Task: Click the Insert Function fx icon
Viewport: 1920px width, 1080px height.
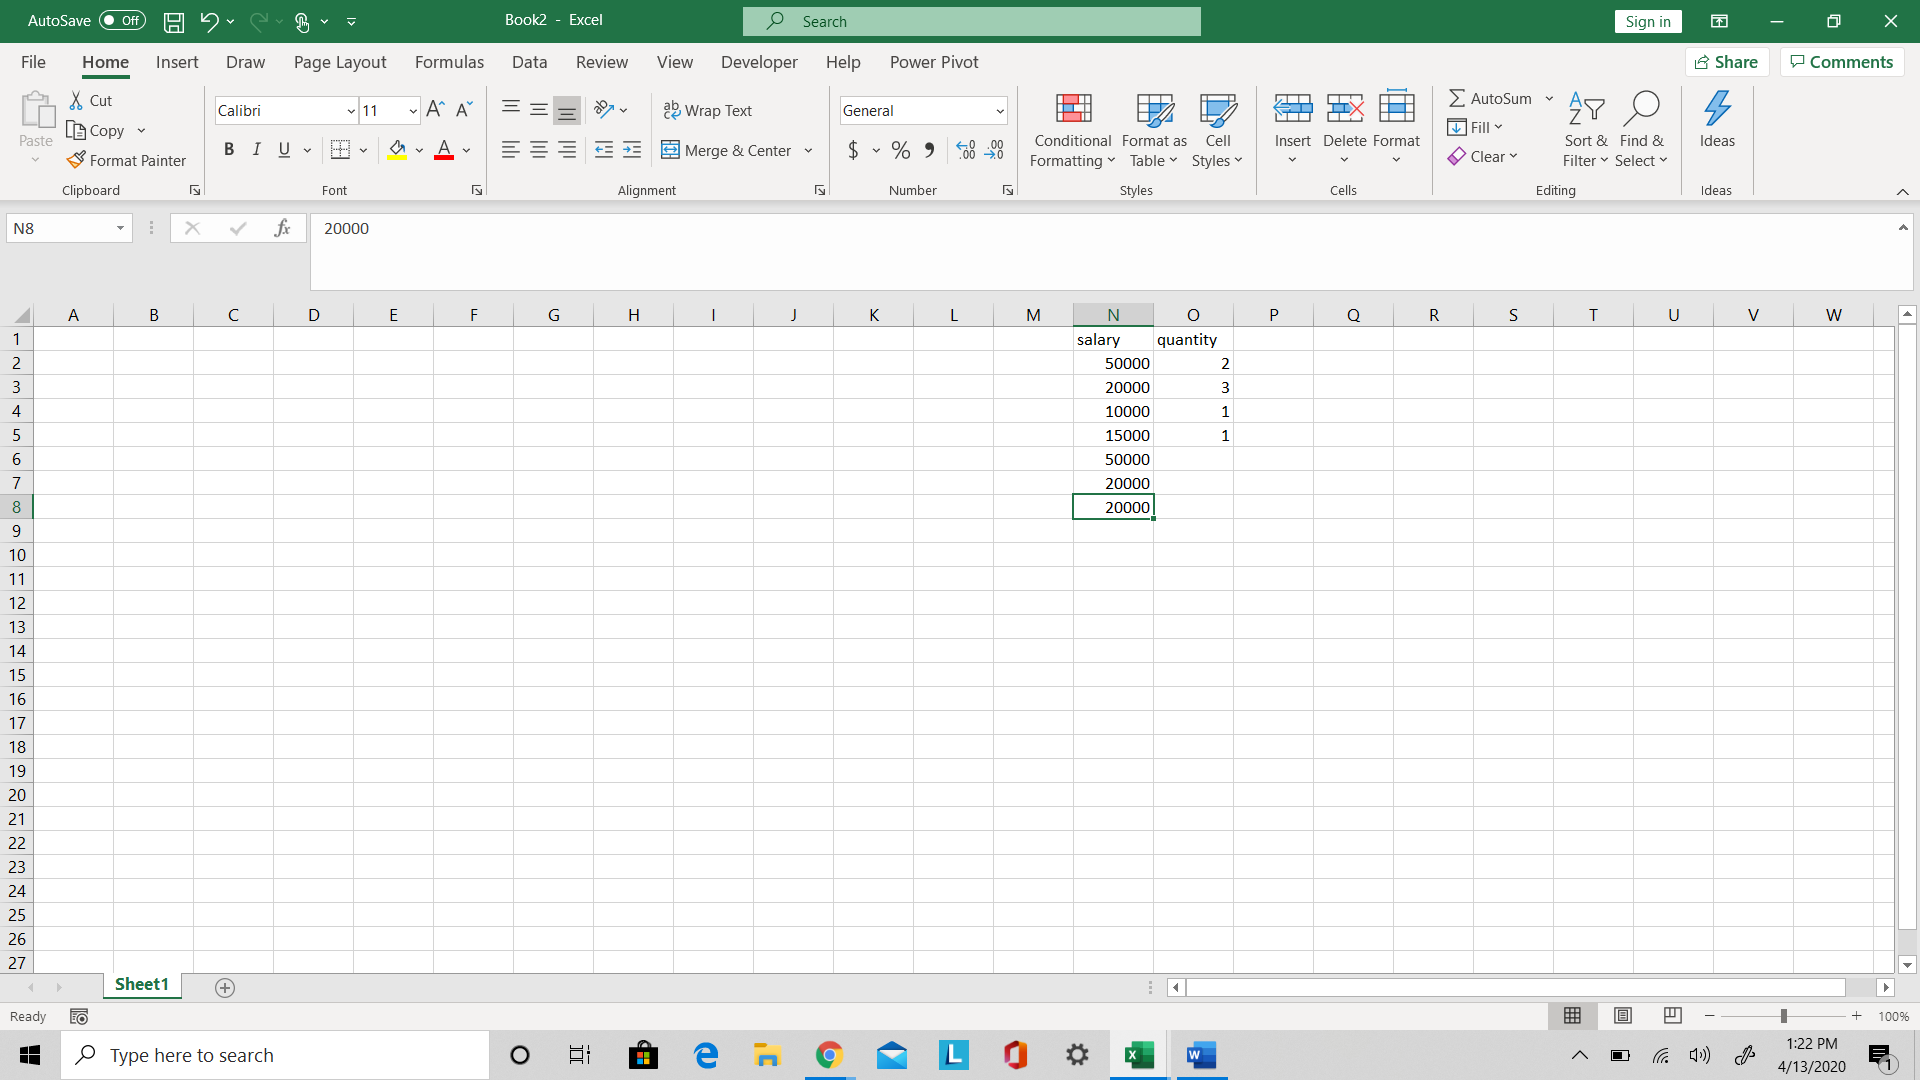Action: click(x=283, y=229)
